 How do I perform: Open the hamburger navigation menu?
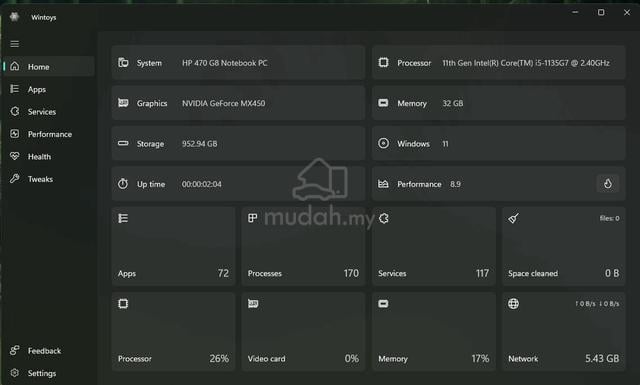pos(15,44)
